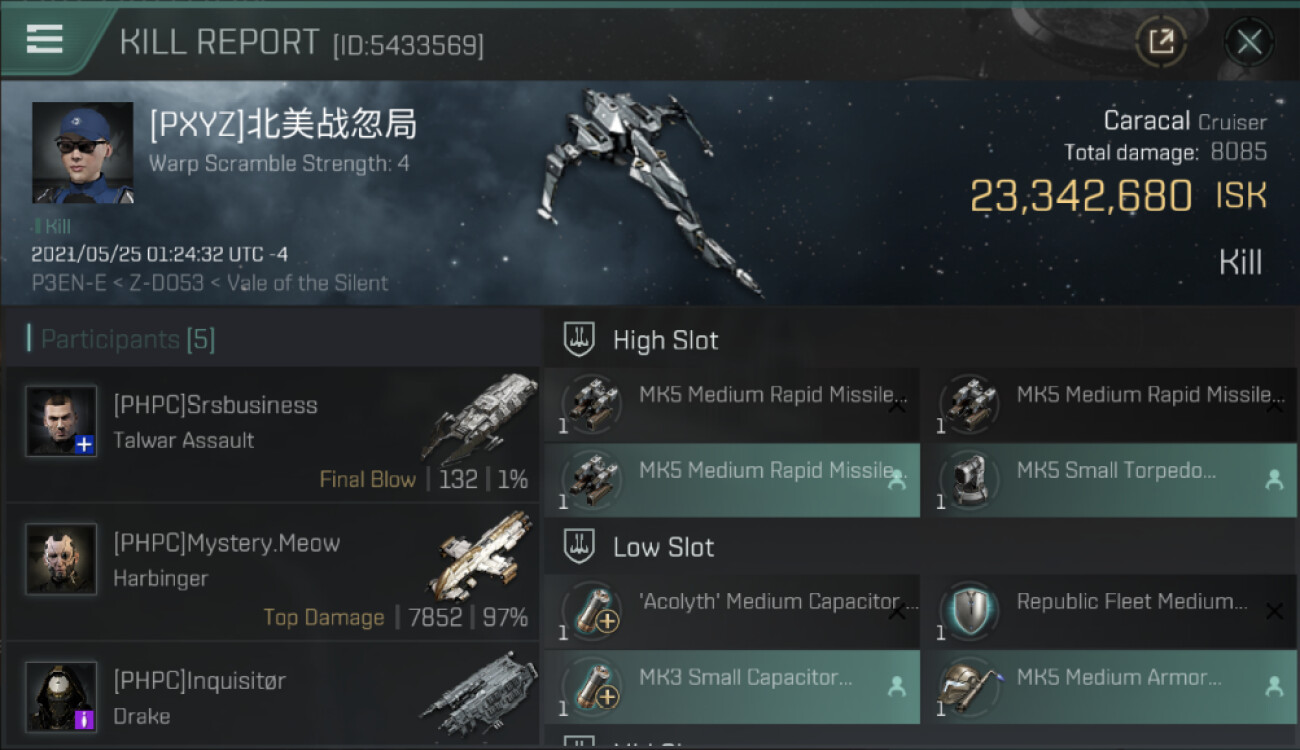This screenshot has width=1300, height=750.
Task: Select the MK5 Medium Armor module
Action: pos(1109,687)
